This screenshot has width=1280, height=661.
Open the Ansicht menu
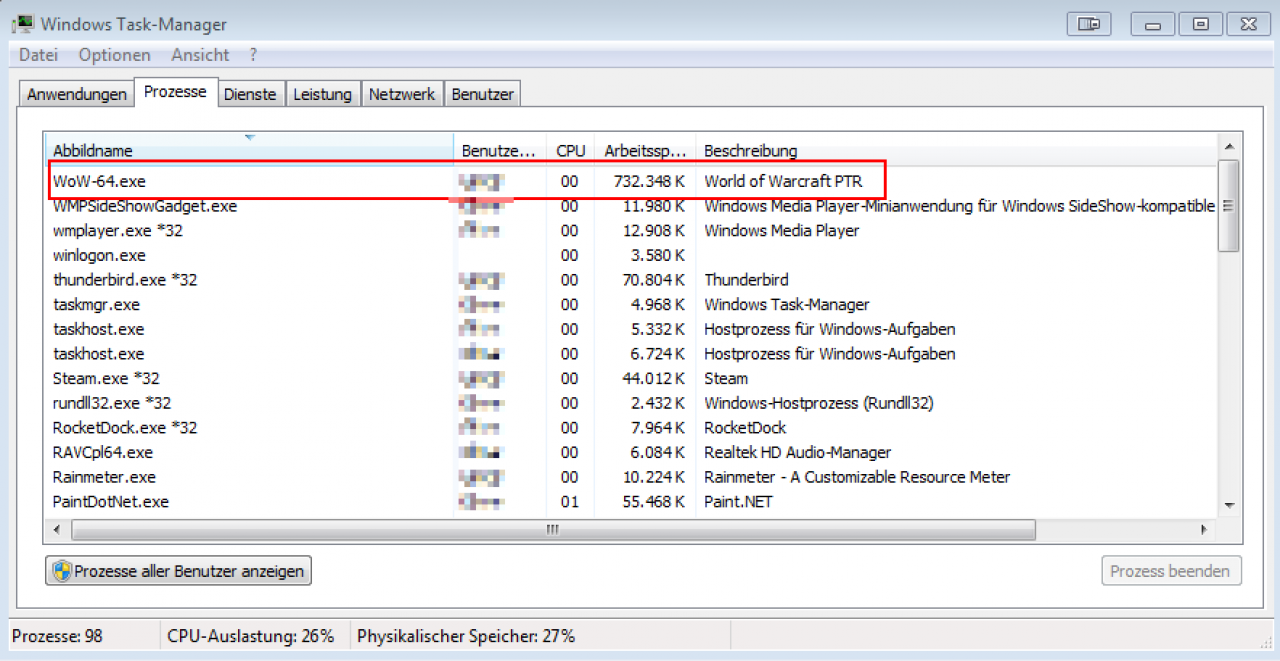(x=200, y=55)
